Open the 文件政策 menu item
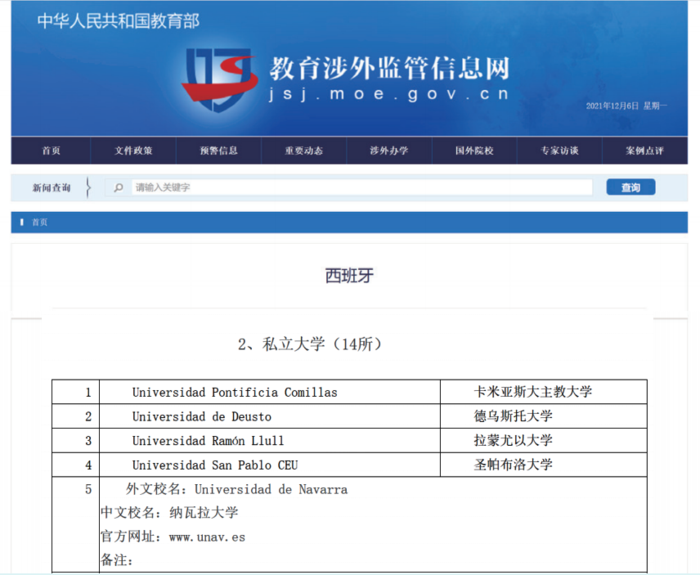Screen dimensions: 700x575 pos(133,151)
